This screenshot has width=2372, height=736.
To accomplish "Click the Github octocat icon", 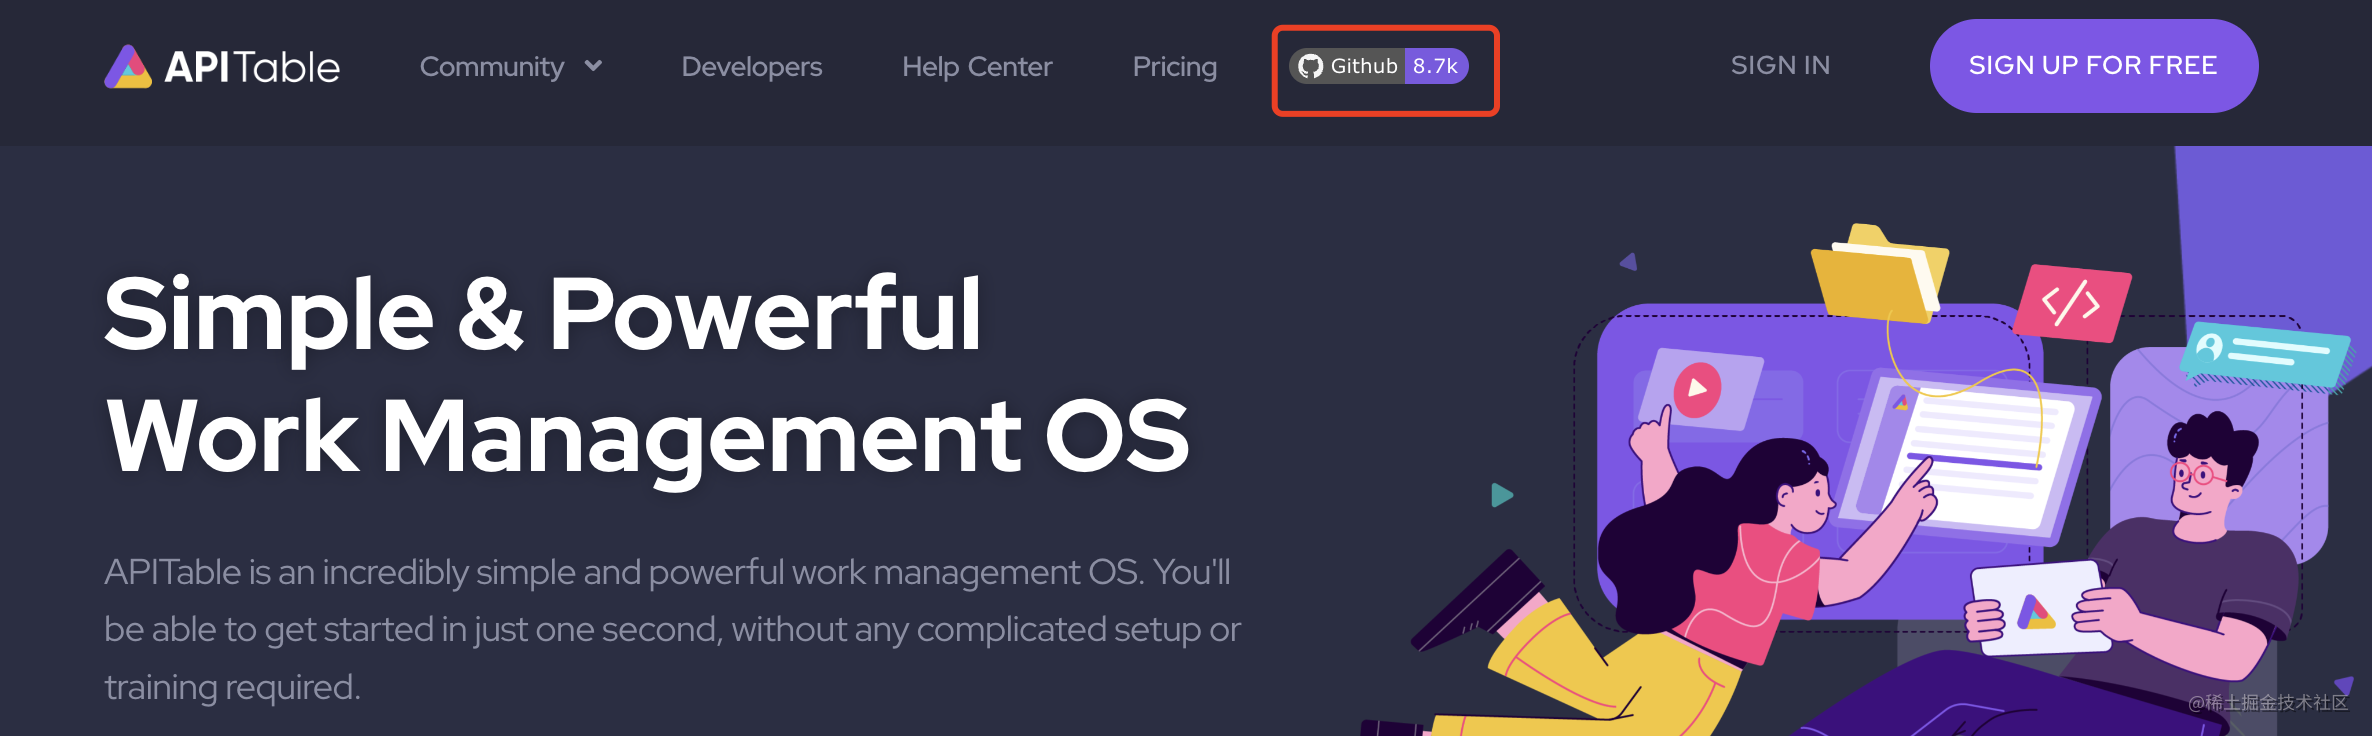I will pyautogui.click(x=1310, y=66).
